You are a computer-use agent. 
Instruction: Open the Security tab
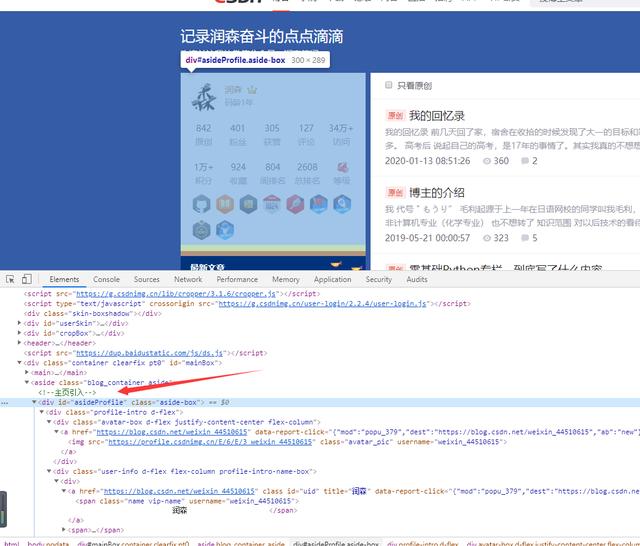pos(378,280)
